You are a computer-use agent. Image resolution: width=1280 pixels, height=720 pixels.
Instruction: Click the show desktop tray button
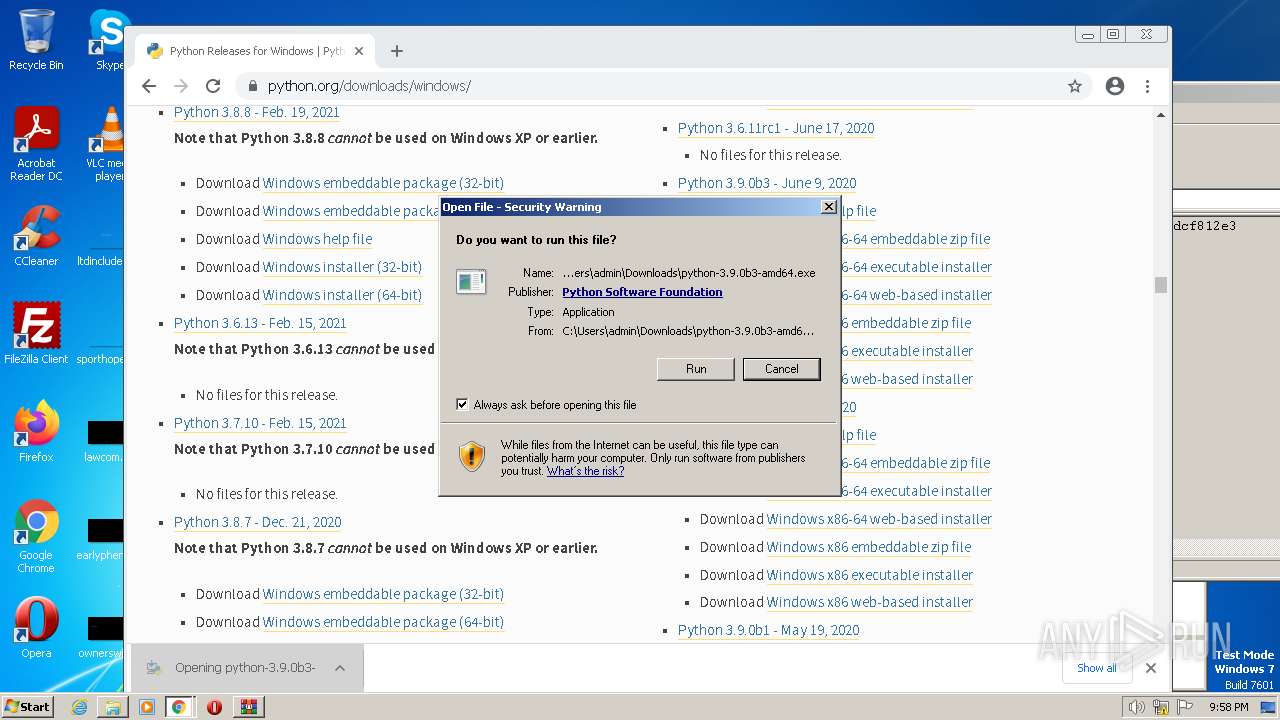click(x=1268, y=707)
